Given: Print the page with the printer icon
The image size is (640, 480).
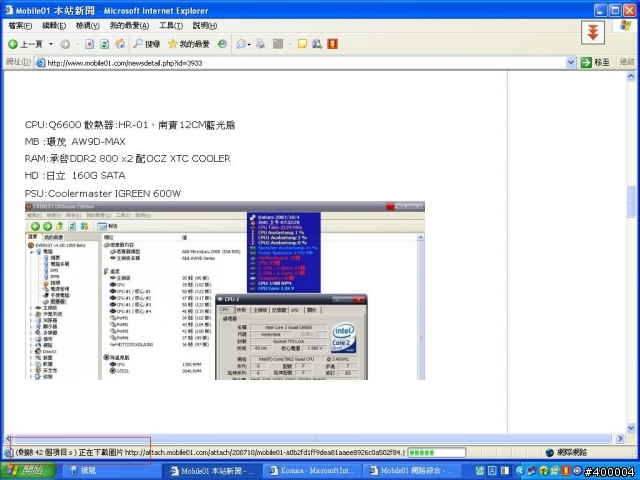Looking at the screenshot, I should 260,44.
